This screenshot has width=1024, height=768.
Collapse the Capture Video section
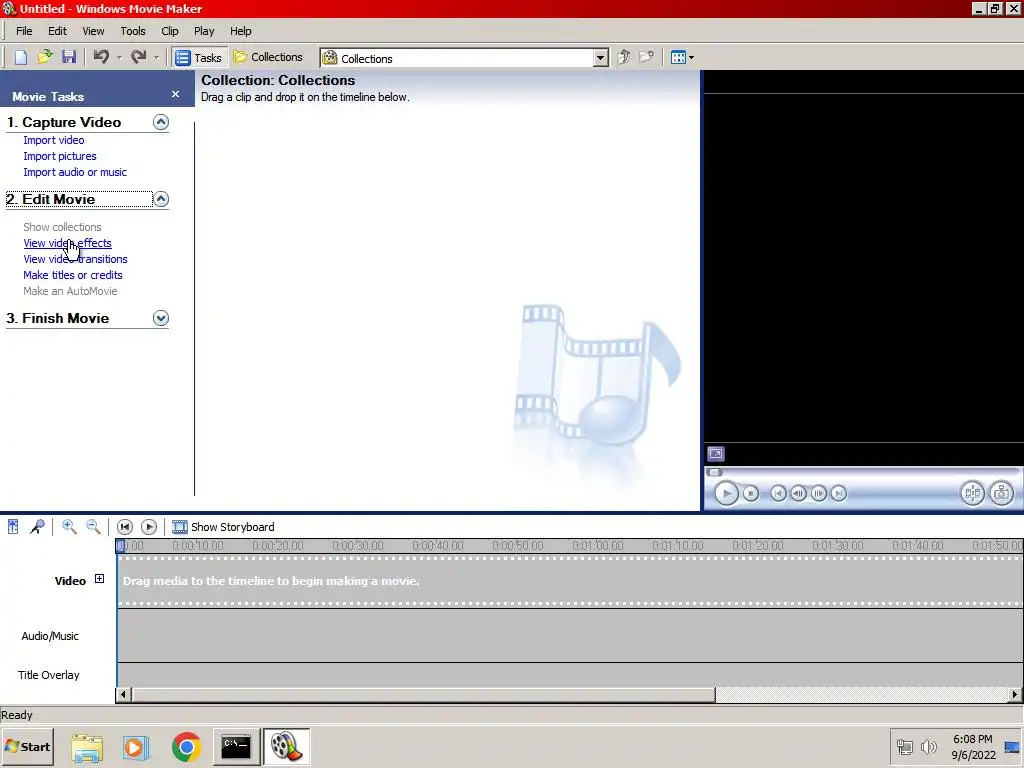point(161,122)
